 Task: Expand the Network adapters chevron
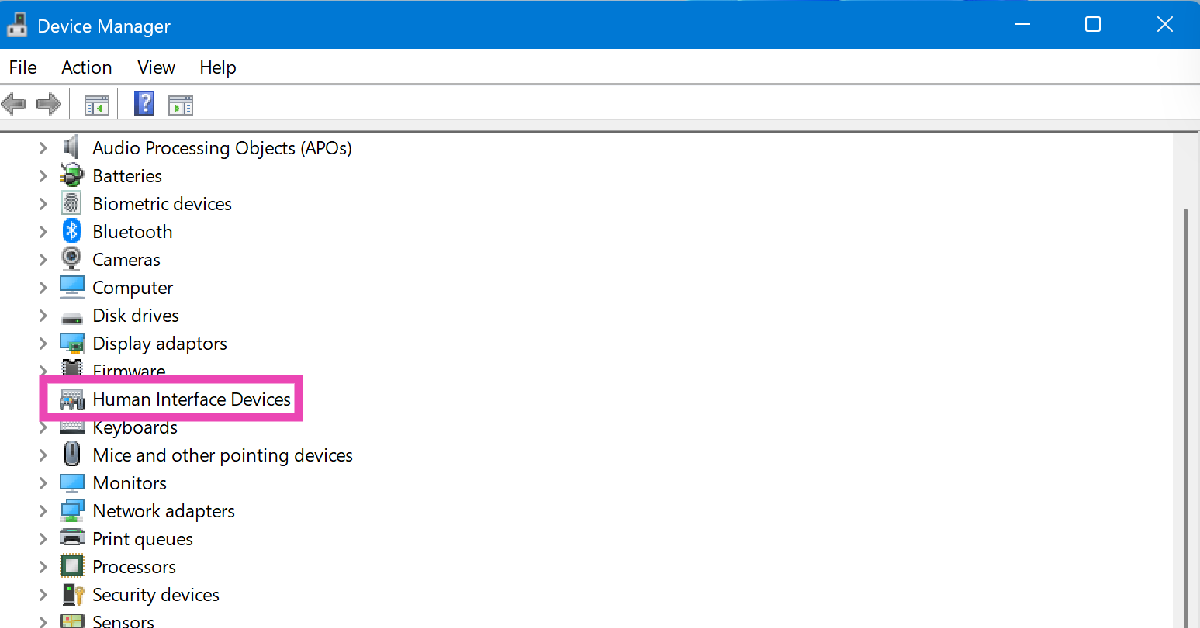[x=42, y=511]
